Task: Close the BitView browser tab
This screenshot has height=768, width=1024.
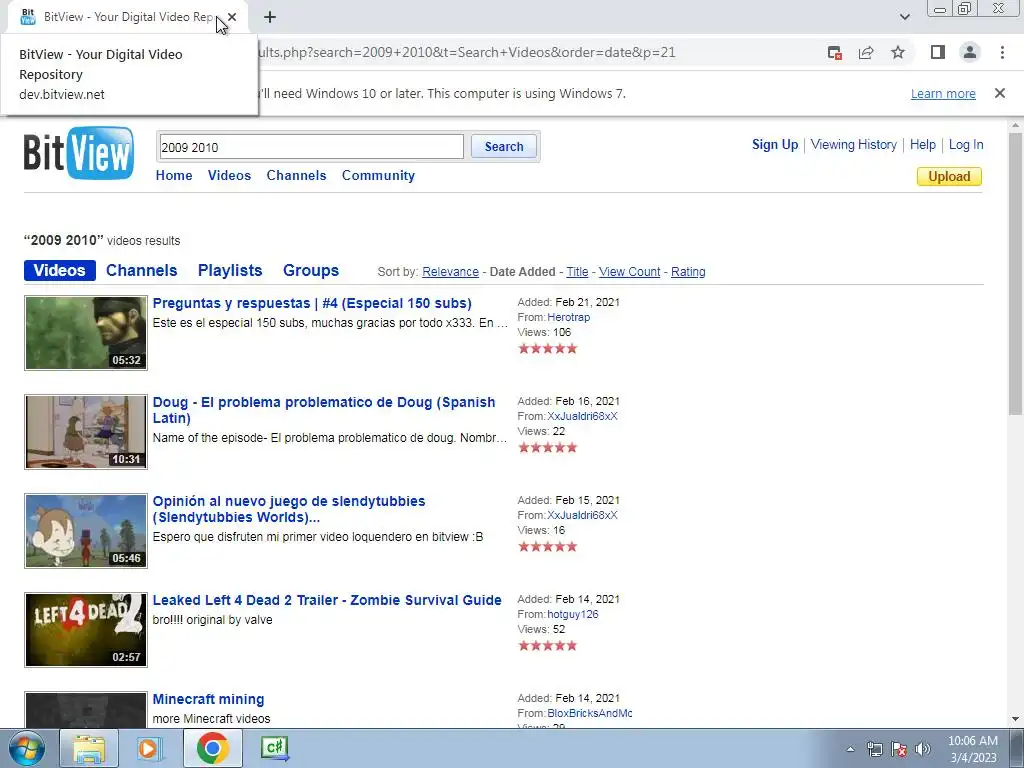Action: pyautogui.click(x=232, y=17)
